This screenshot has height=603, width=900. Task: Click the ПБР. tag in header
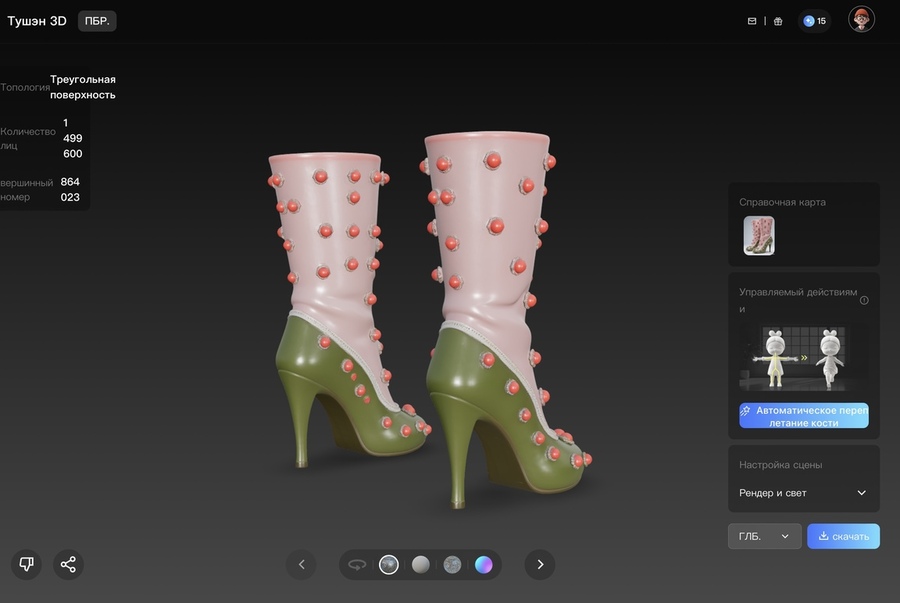[x=97, y=21]
